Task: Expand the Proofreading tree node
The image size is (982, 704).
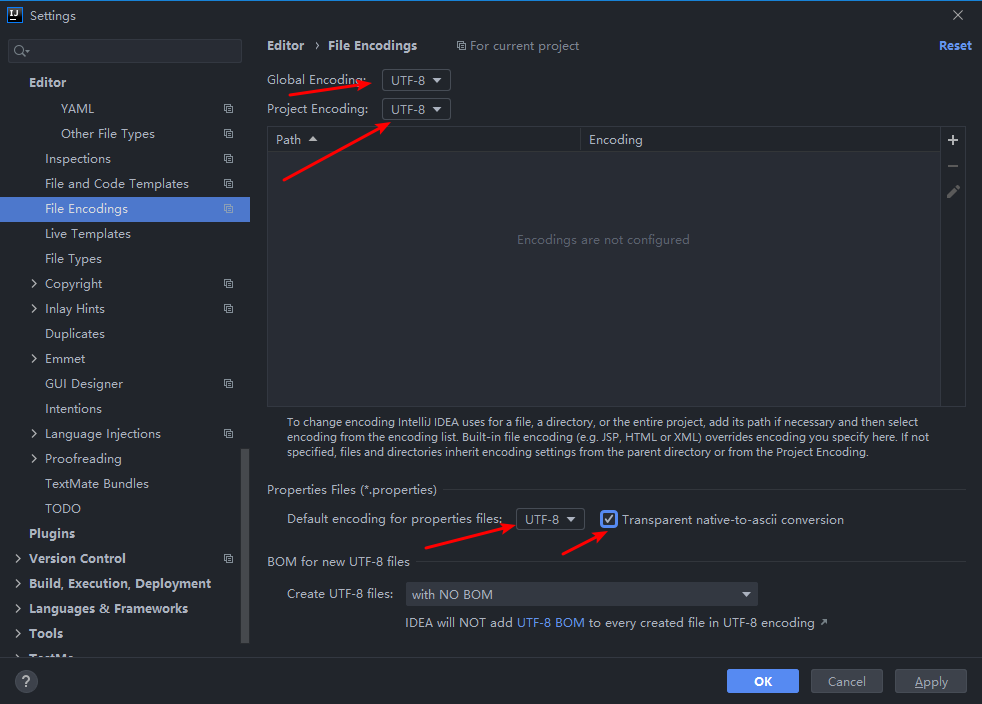Action: point(34,458)
